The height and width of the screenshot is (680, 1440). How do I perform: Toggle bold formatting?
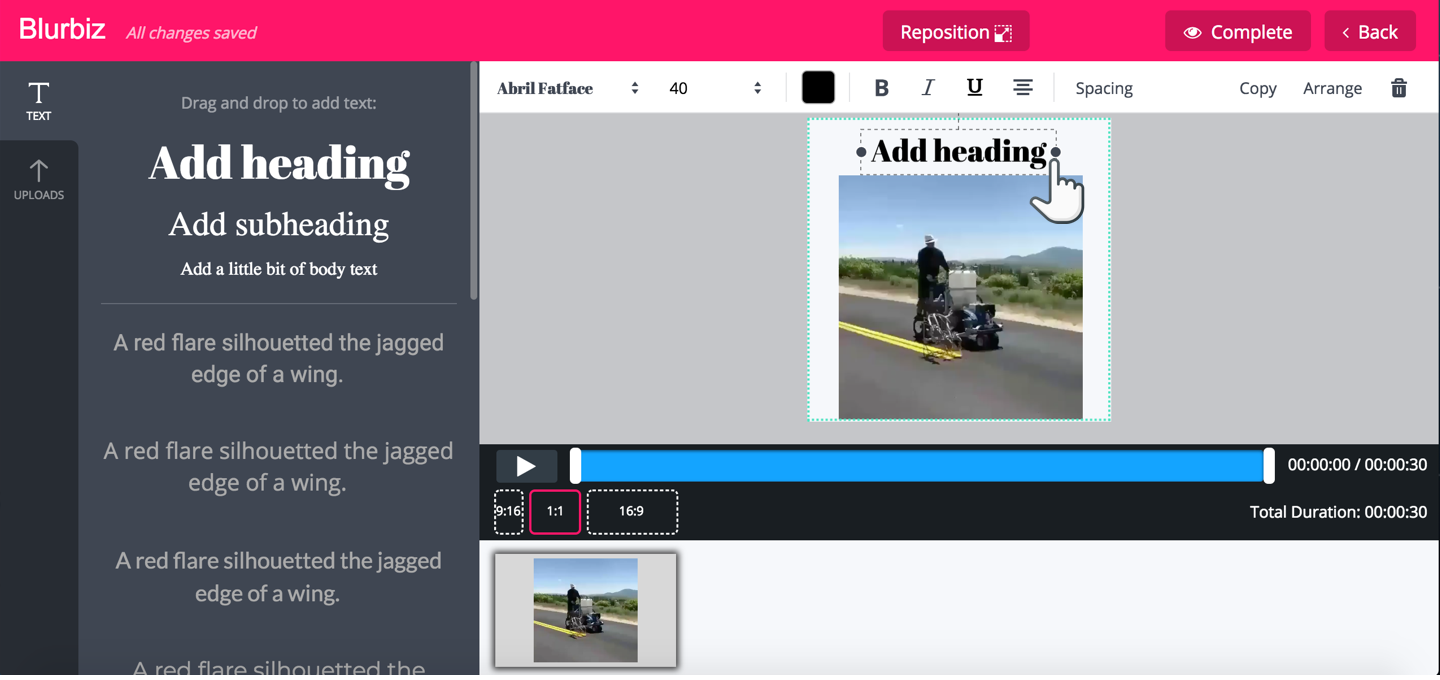tap(881, 88)
